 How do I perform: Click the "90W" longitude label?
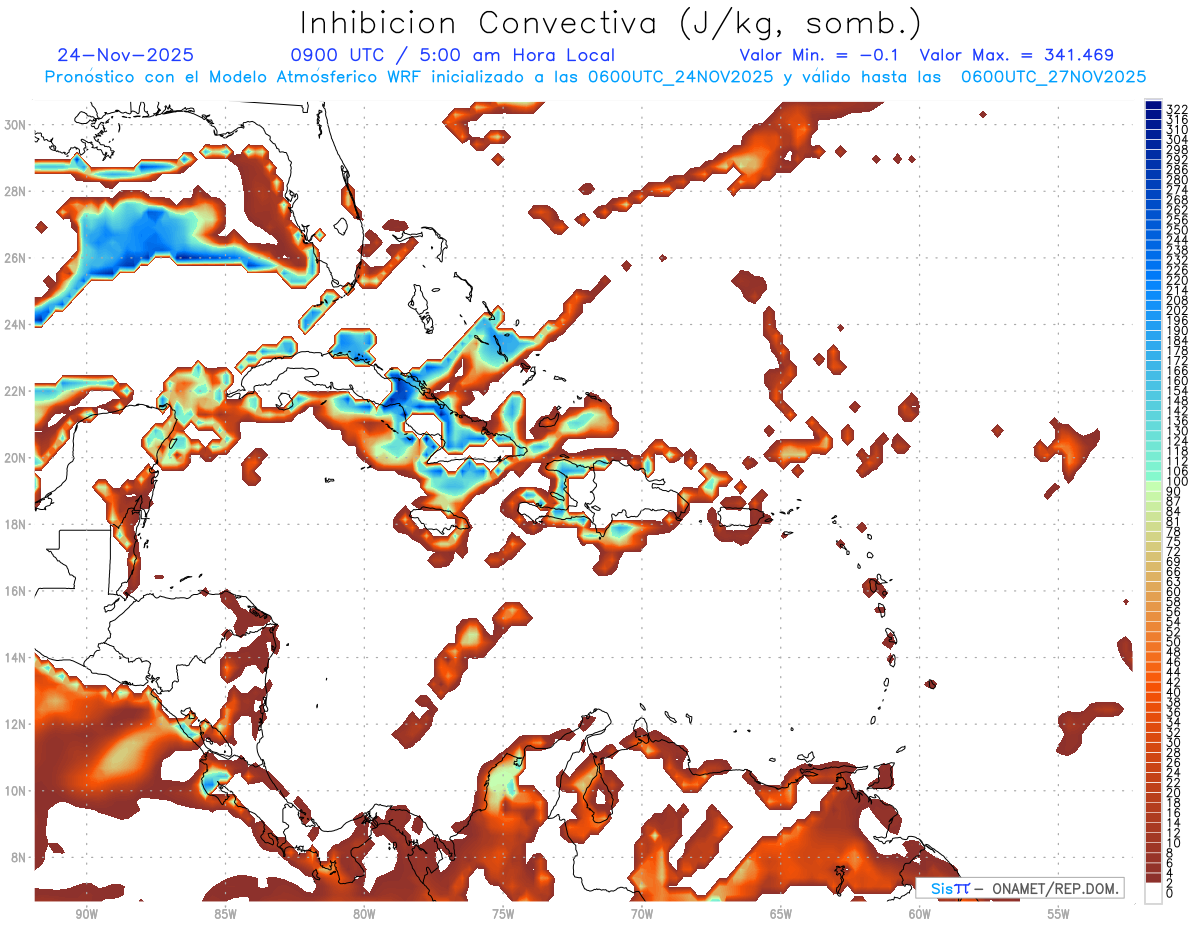tap(86, 914)
